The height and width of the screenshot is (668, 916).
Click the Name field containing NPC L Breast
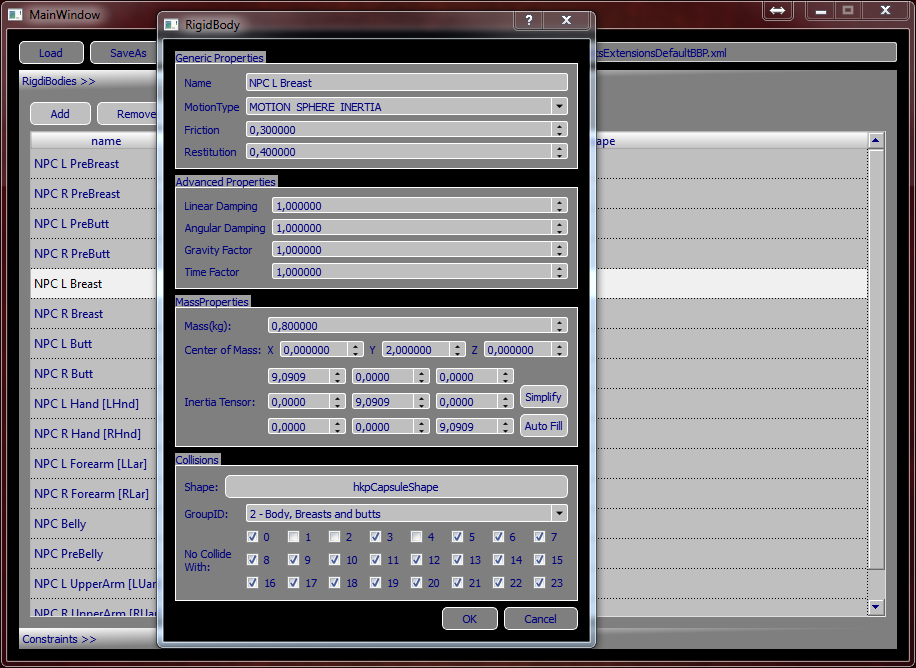tap(407, 83)
